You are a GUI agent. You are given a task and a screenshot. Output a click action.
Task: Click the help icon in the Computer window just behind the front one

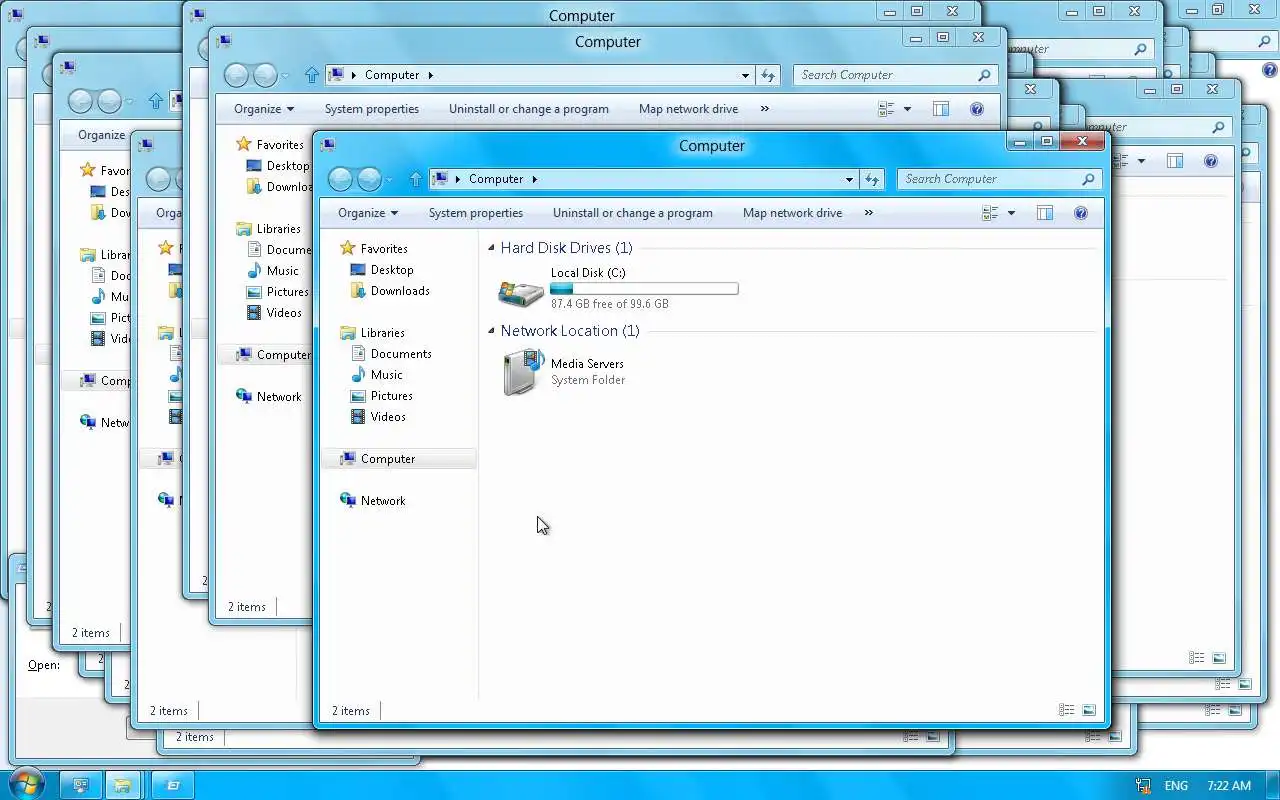[x=976, y=109]
